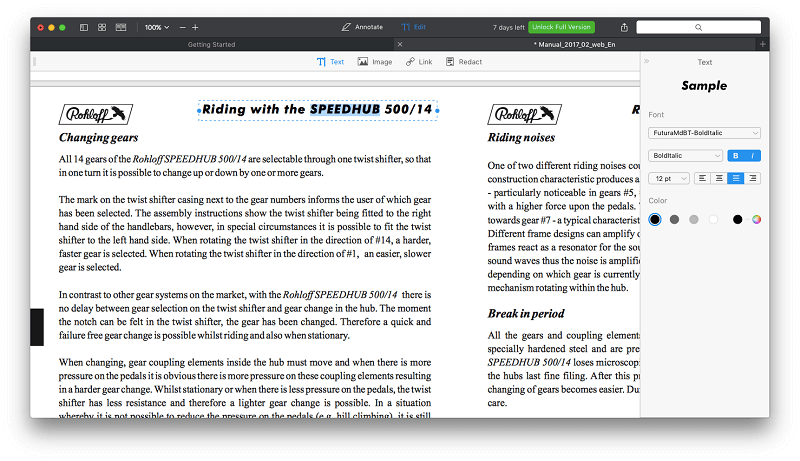
Task: Close the Getting Started tab
Action: (x=400, y=44)
